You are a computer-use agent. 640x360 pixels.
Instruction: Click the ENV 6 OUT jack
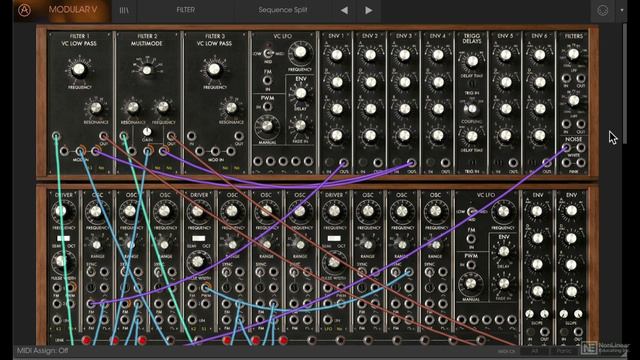click(547, 163)
